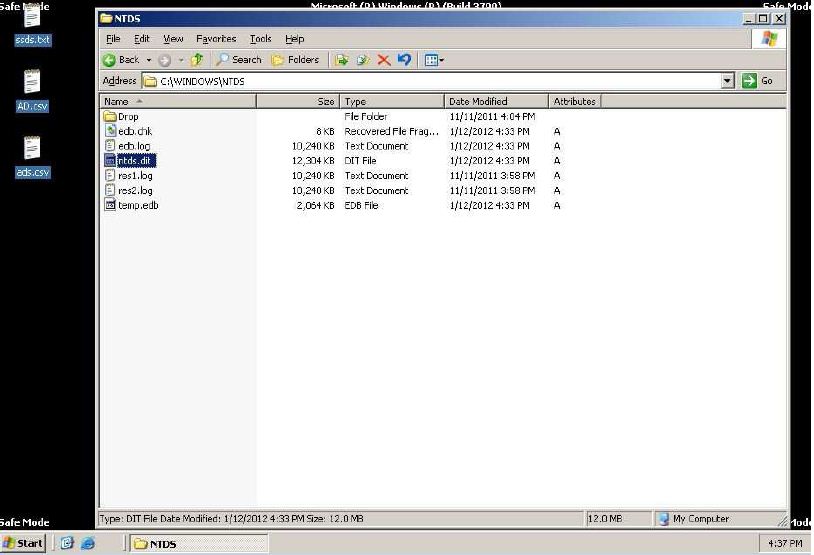Open the Tools menu
Viewport: 814px width, 555px height.
260,39
